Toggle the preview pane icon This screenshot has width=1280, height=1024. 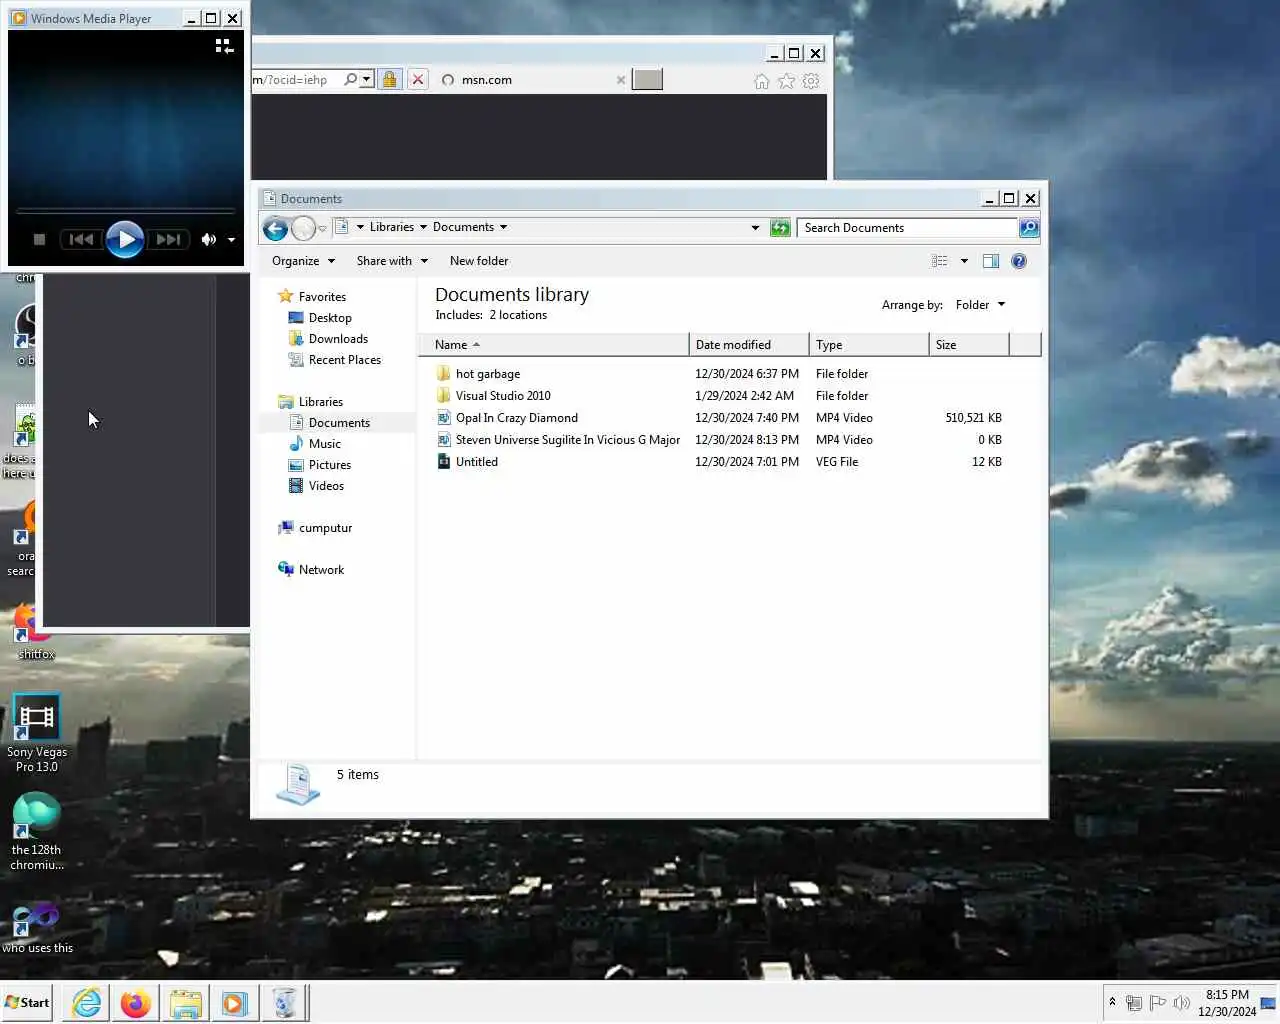pos(991,261)
